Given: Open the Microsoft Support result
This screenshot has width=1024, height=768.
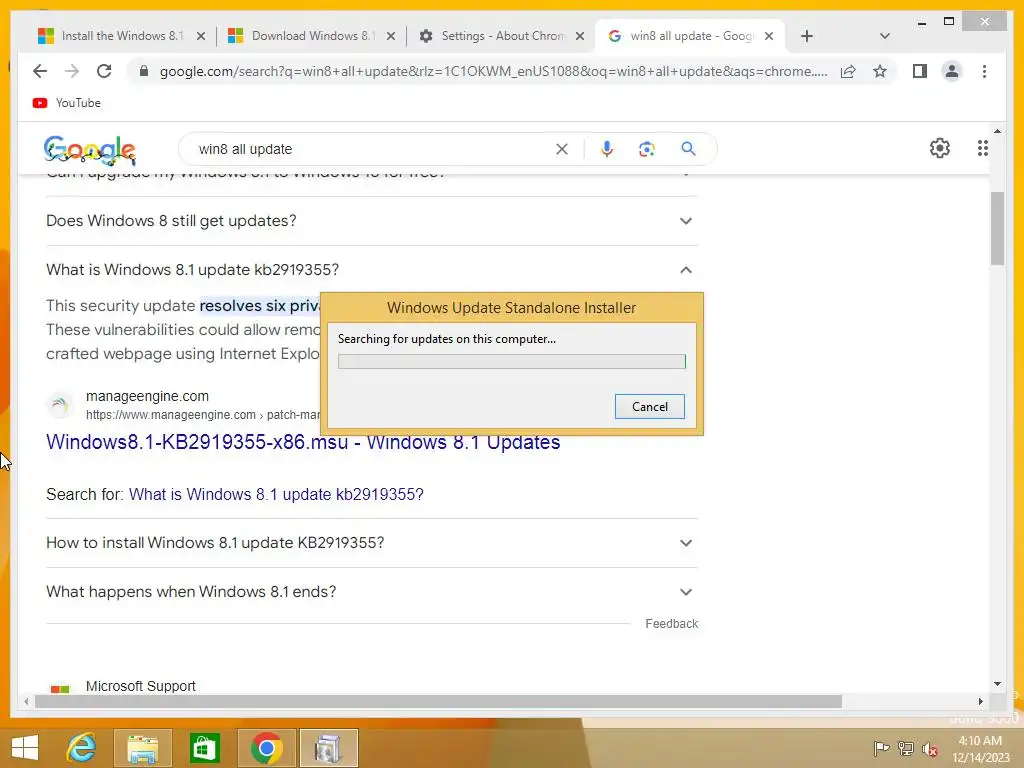Looking at the screenshot, I should point(140,686).
